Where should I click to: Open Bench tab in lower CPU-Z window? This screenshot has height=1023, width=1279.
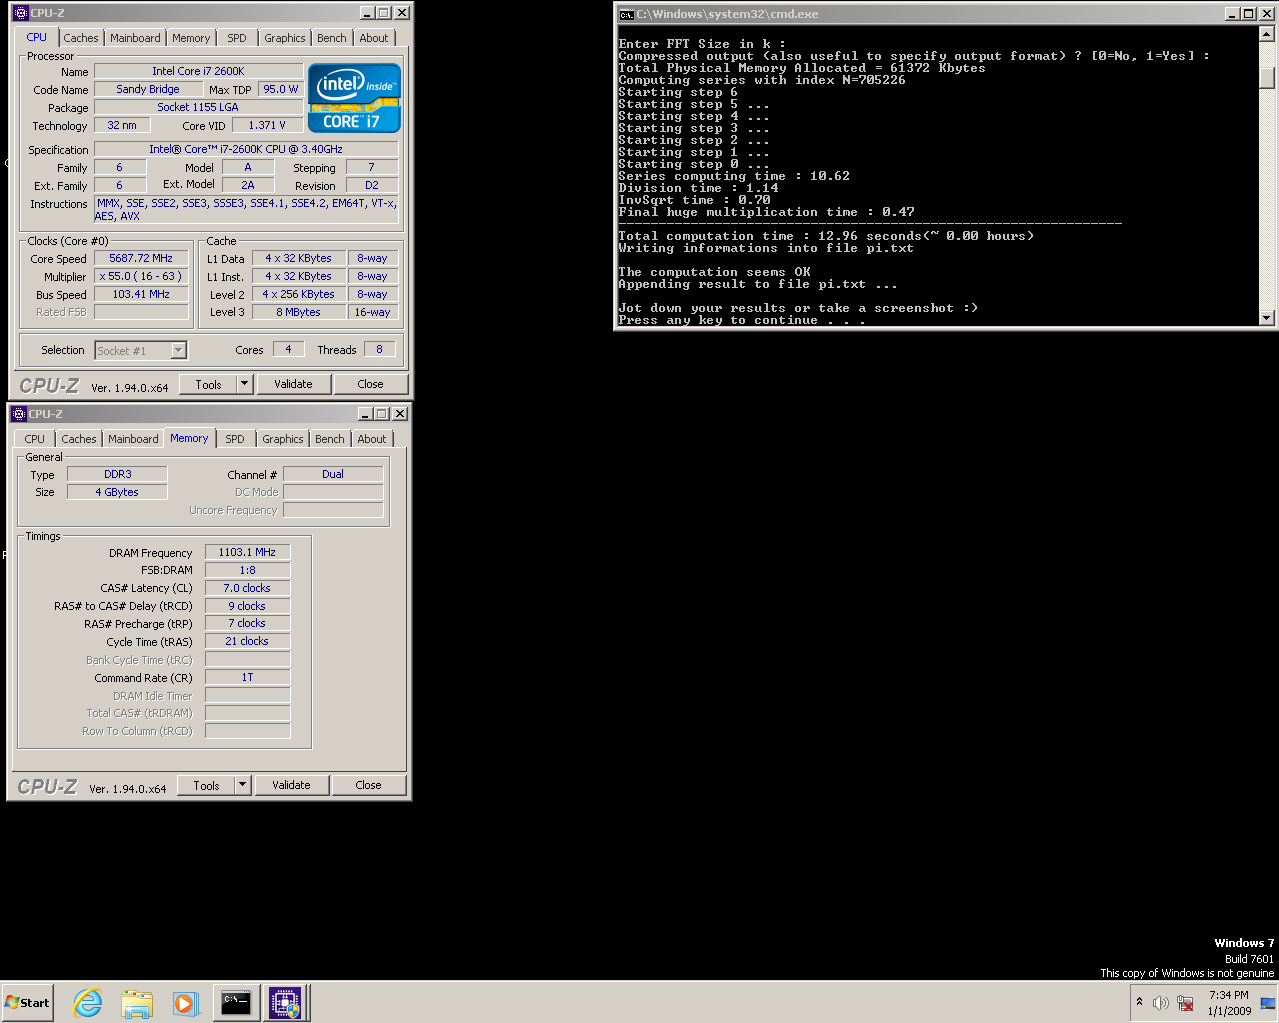click(x=330, y=439)
